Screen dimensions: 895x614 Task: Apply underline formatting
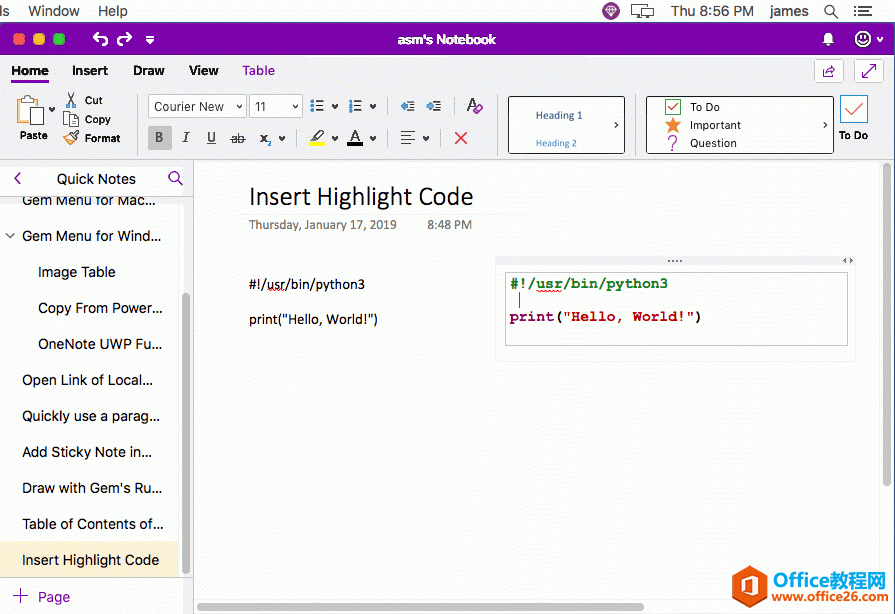point(210,138)
